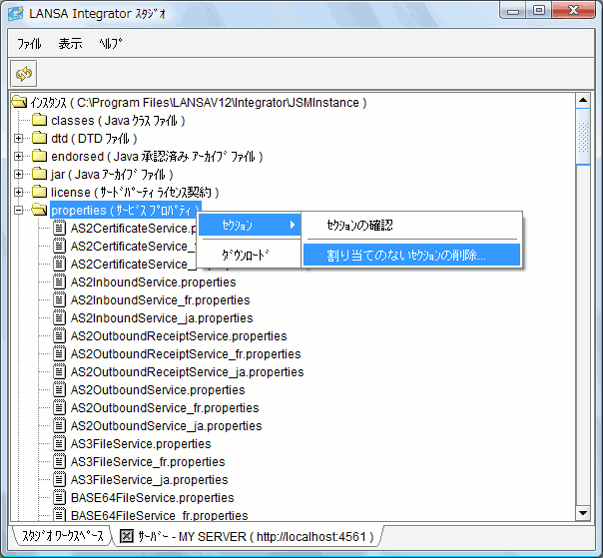This screenshot has height=558, width=603.
Task: Click the refresh toolbar icon
Action: click(23, 73)
